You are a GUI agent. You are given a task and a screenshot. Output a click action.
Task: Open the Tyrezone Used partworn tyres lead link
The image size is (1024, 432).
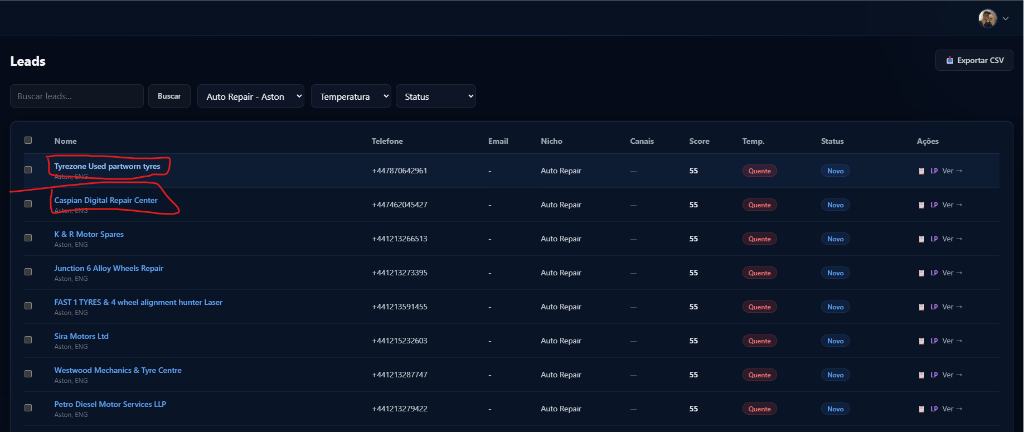point(107,166)
